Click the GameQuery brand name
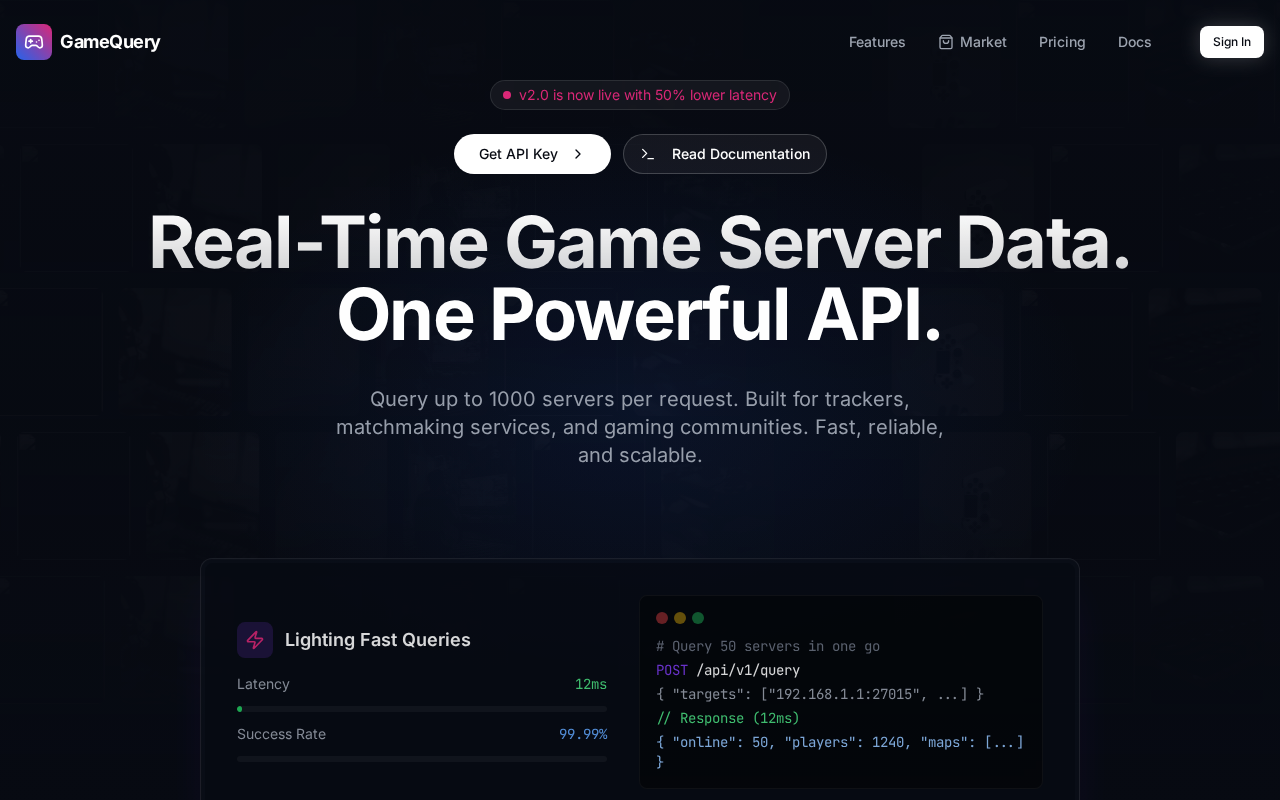1280x800 pixels. [x=110, y=42]
